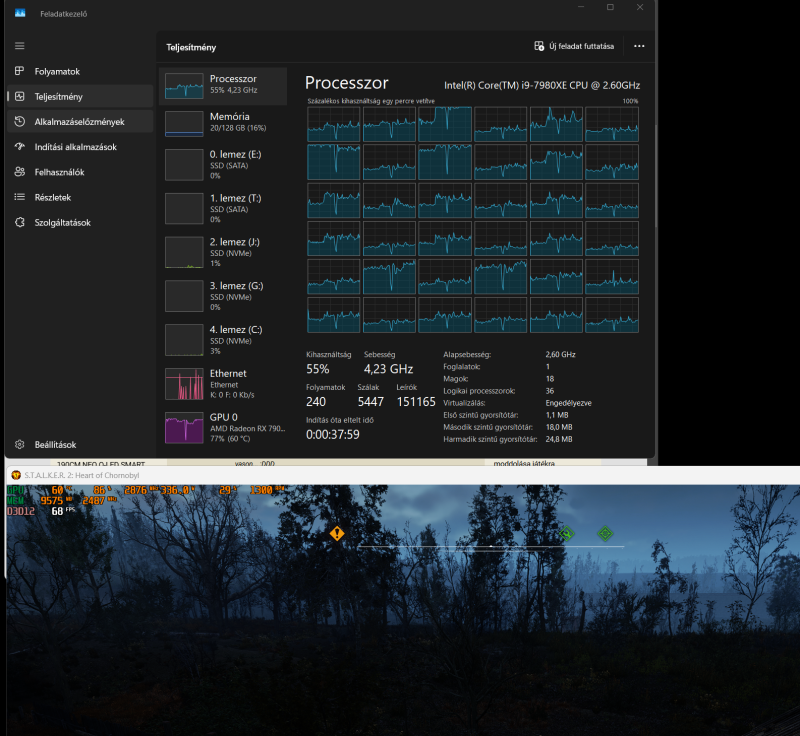Toggle the hamburger navigation menu in Task Manager
The image size is (800, 736).
click(19, 46)
